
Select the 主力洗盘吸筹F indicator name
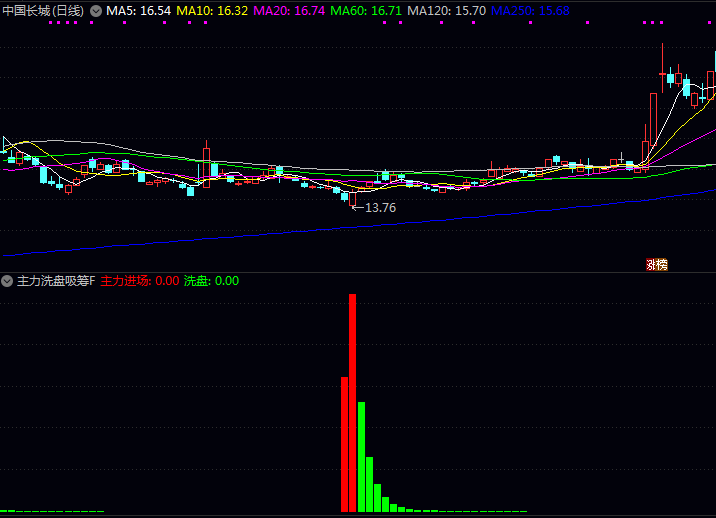point(56,280)
